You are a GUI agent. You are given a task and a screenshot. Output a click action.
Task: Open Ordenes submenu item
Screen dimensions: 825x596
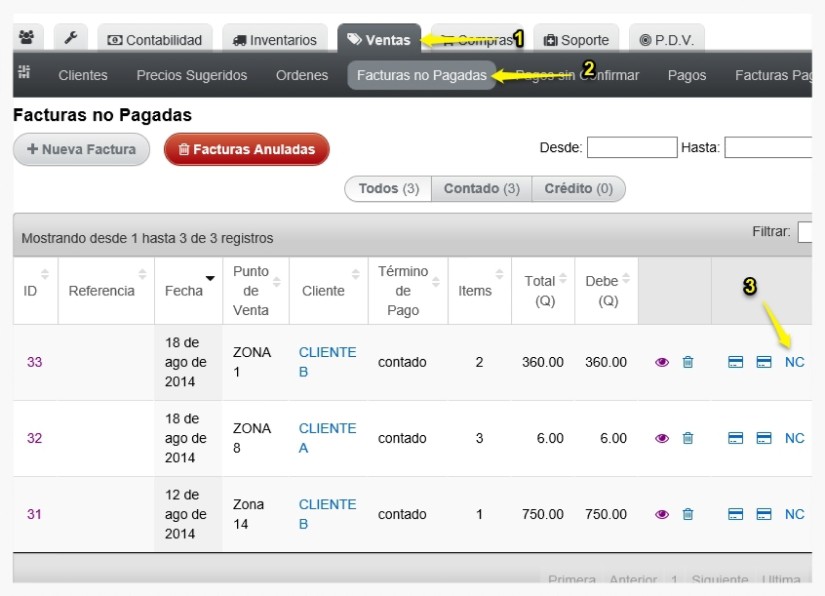[x=302, y=75]
